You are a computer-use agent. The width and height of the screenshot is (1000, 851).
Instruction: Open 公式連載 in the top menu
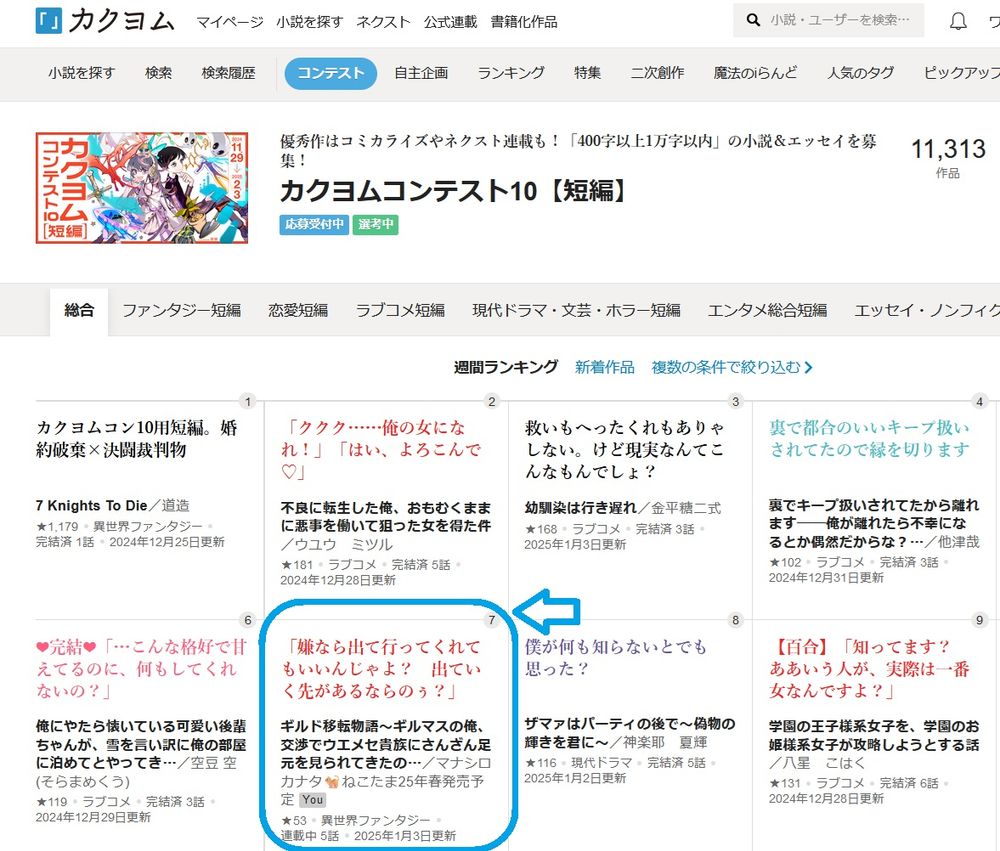(450, 22)
